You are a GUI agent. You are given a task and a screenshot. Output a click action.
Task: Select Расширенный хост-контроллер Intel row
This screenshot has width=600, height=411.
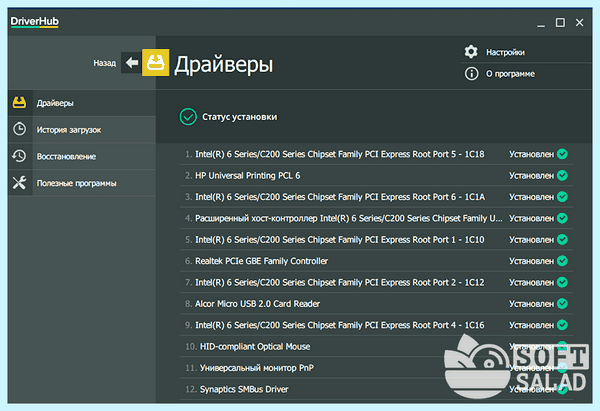pos(376,218)
